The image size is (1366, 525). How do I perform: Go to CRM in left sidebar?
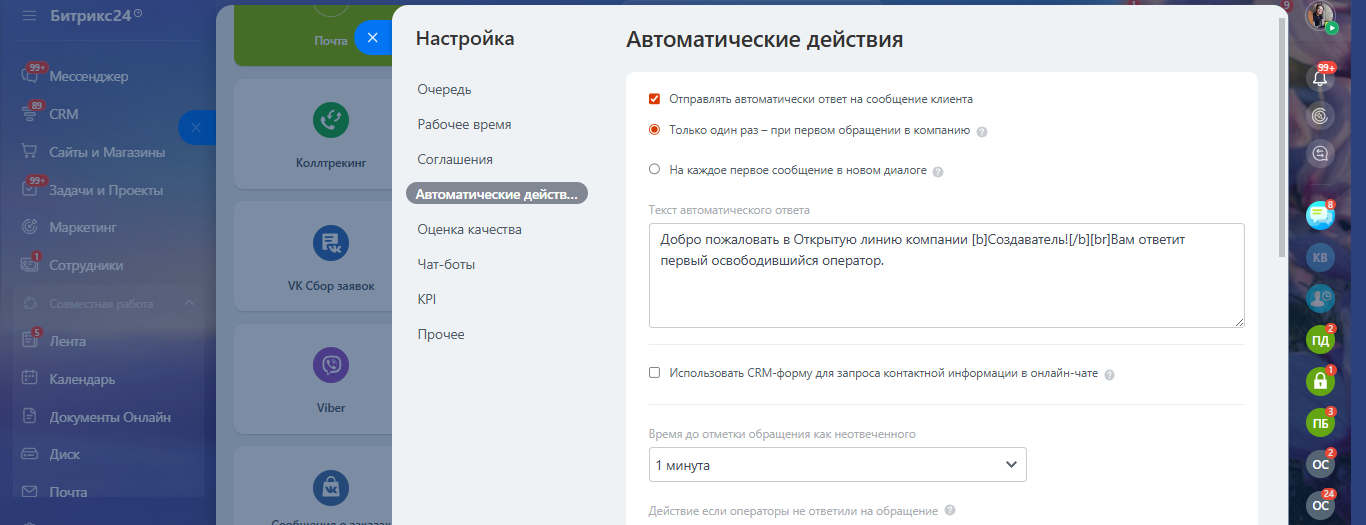tap(64, 114)
